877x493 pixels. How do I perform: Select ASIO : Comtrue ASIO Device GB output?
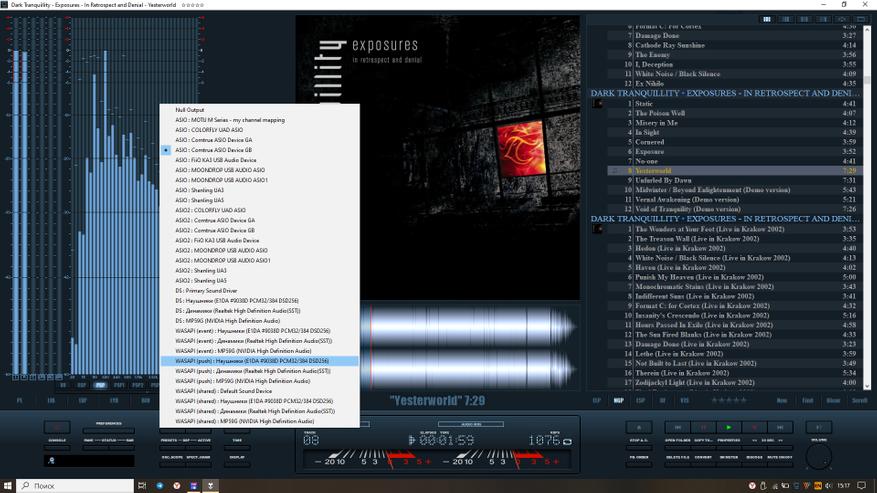click(x=215, y=150)
